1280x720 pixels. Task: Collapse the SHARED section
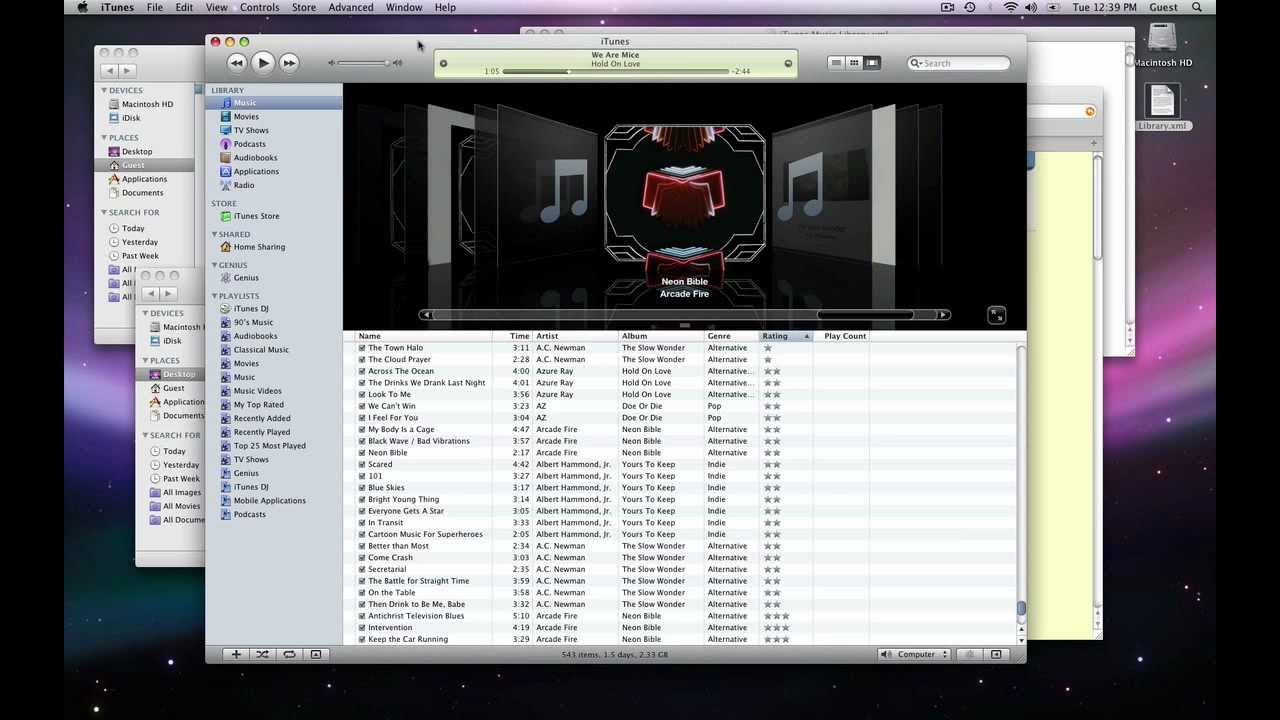tap(214, 234)
